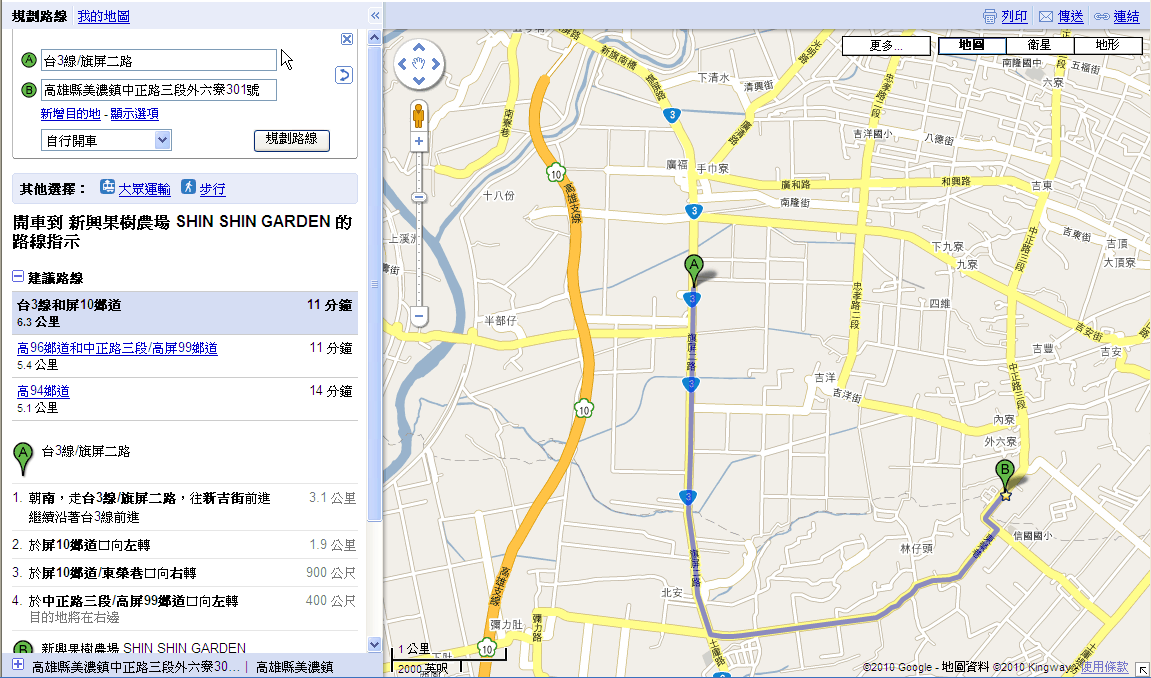Click the sidebar scrollbar thumb

pyautogui.click(x=374, y=282)
